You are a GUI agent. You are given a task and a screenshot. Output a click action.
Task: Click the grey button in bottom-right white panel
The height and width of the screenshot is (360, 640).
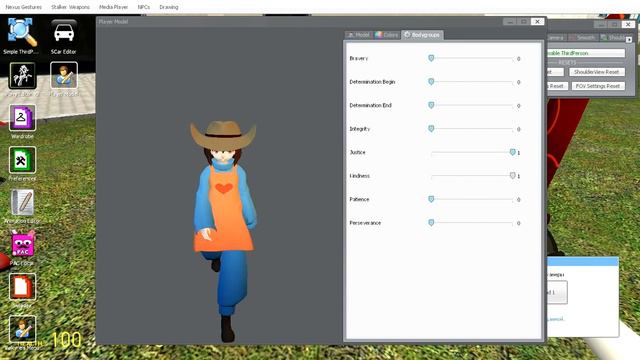pos(557,293)
